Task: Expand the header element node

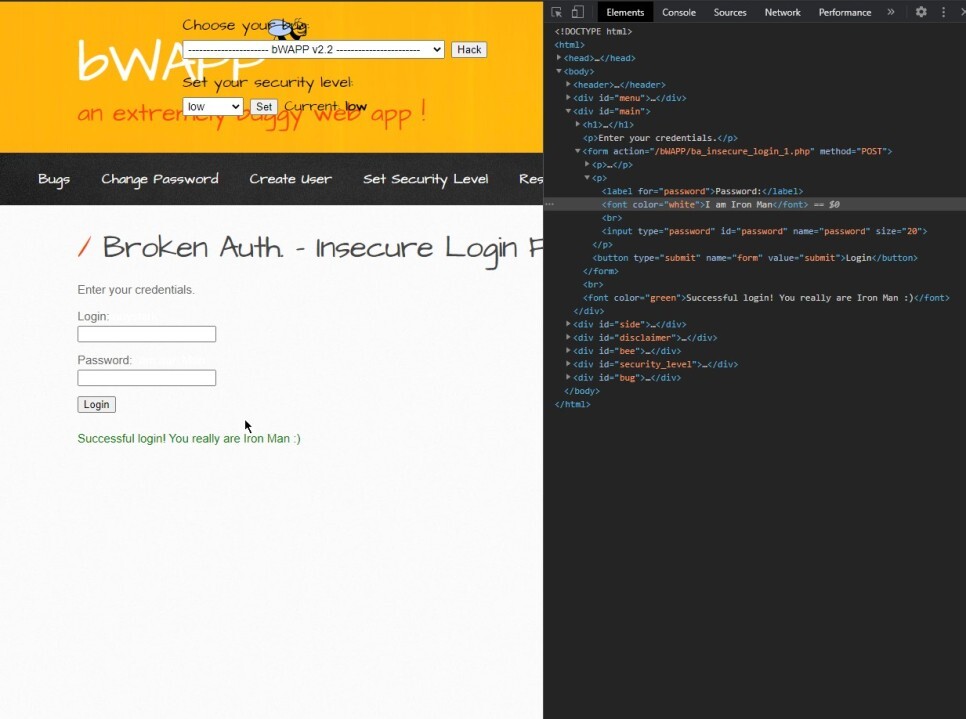Action: [568, 84]
